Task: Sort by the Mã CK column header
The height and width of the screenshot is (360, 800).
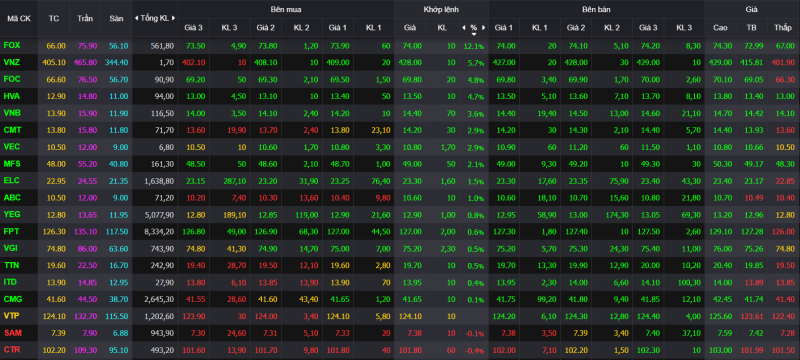Action: click(x=19, y=18)
